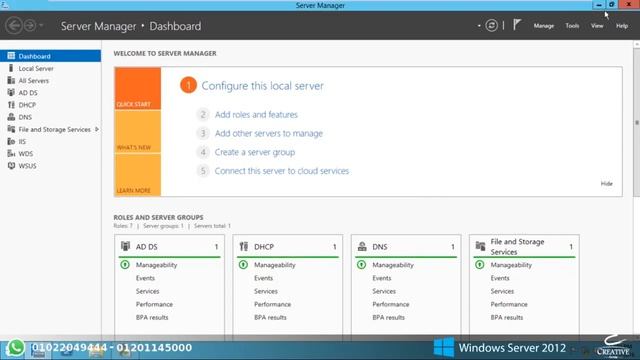Open Performance in the DNS tile

point(391,304)
